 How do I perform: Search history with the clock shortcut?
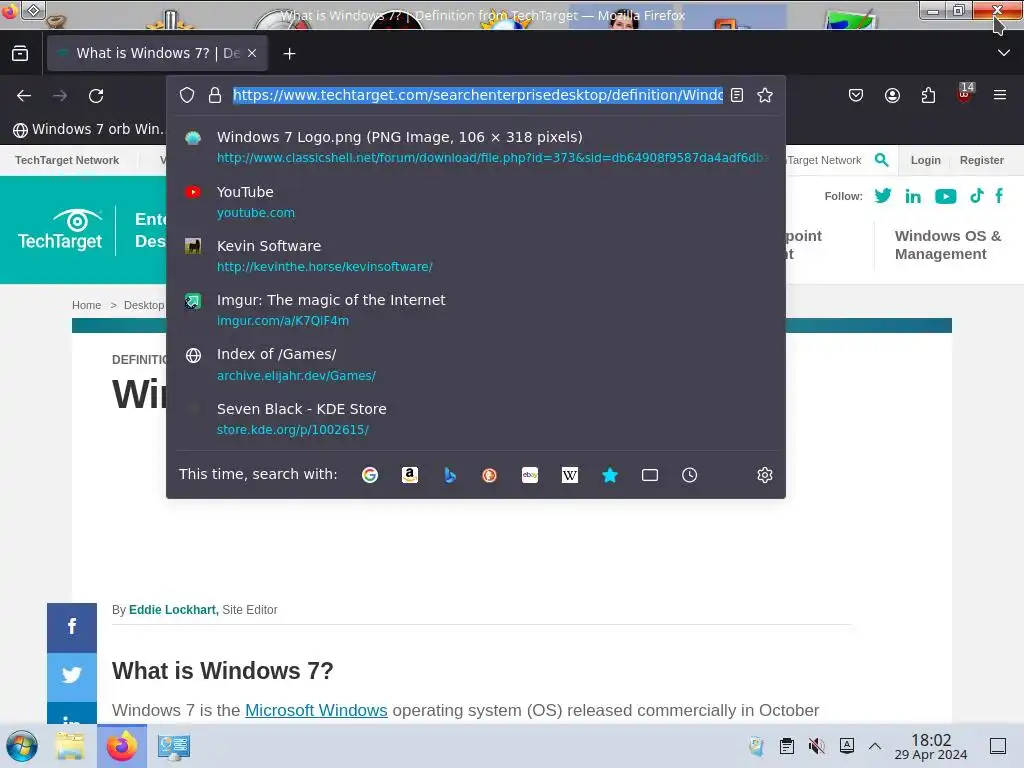690,475
